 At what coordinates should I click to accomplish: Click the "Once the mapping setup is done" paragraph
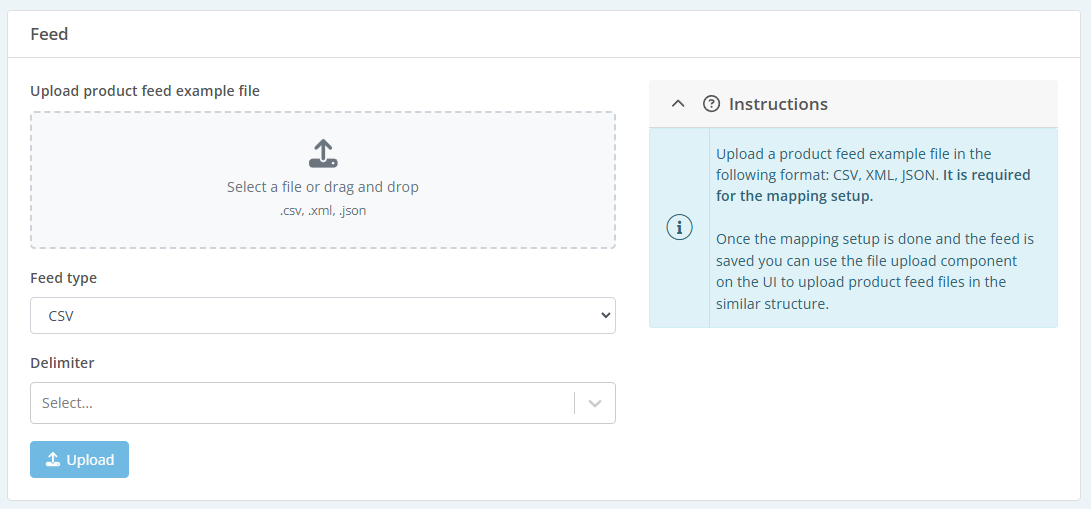click(875, 272)
